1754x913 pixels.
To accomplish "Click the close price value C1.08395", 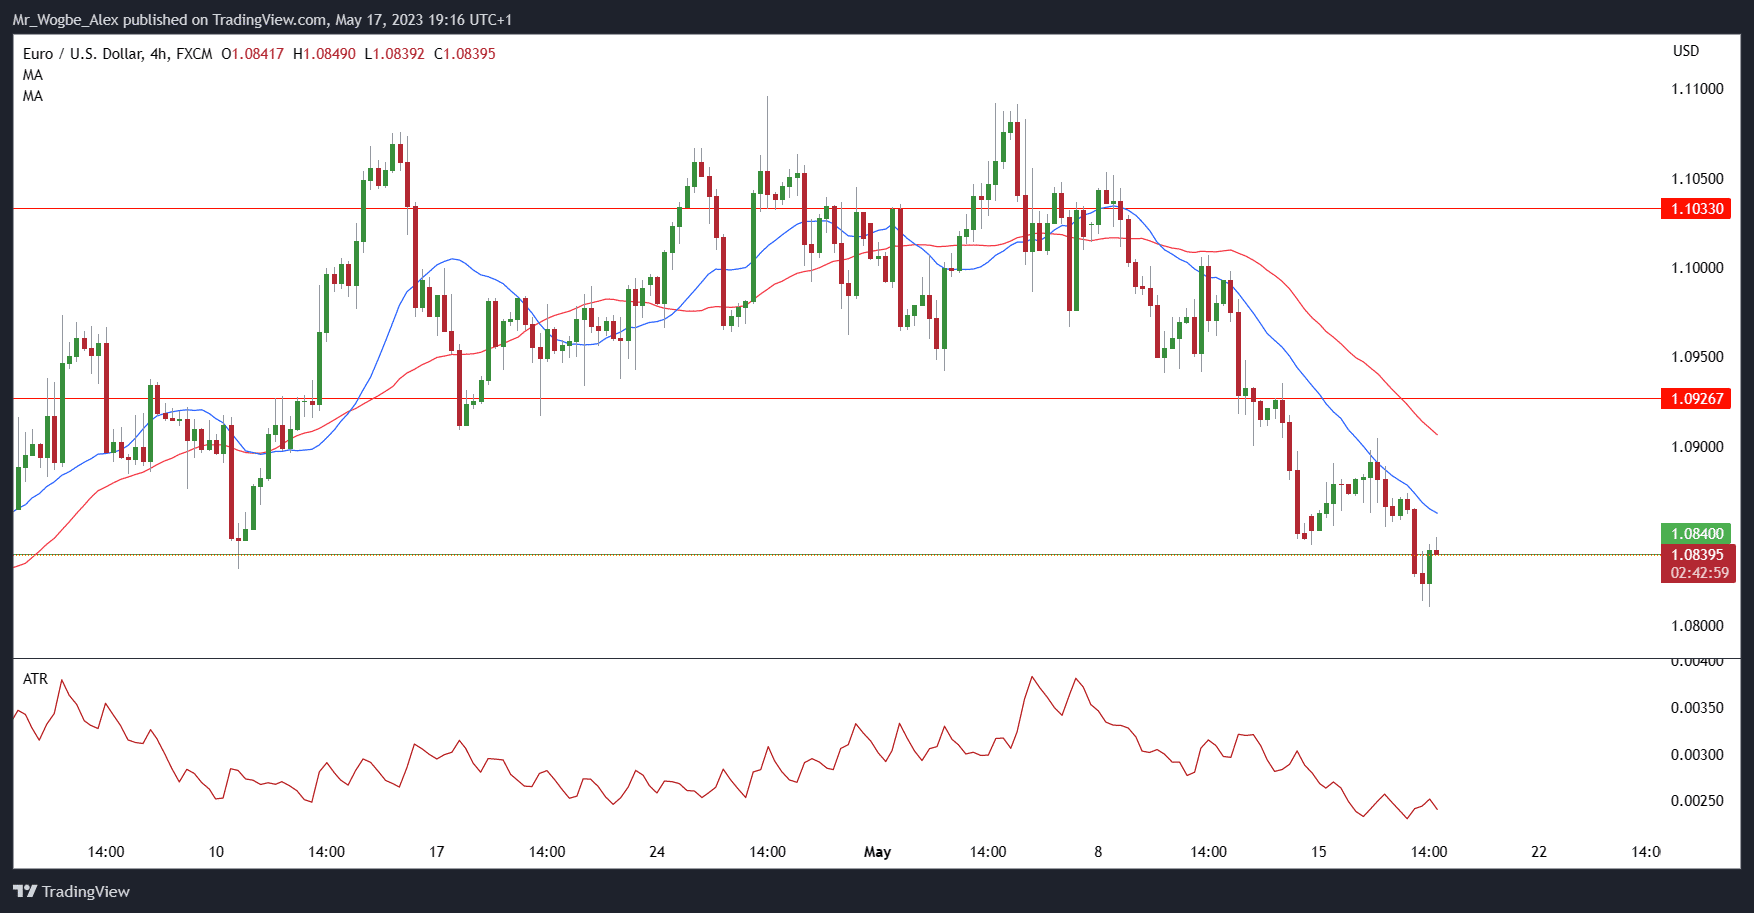I will 465,54.
